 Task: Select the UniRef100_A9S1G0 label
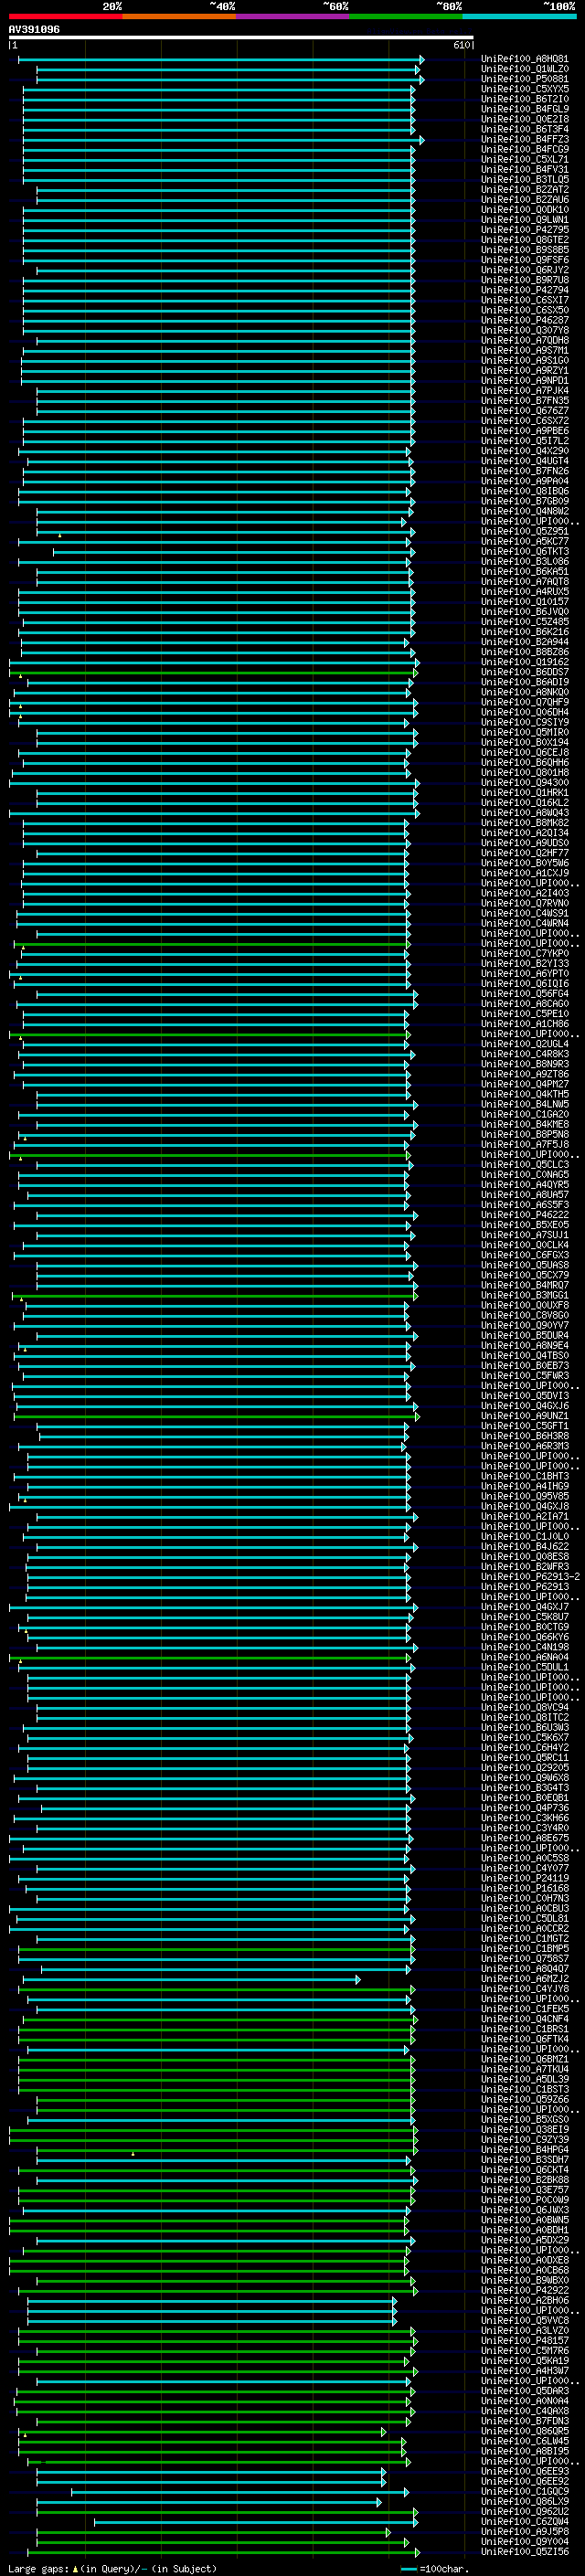524,360
